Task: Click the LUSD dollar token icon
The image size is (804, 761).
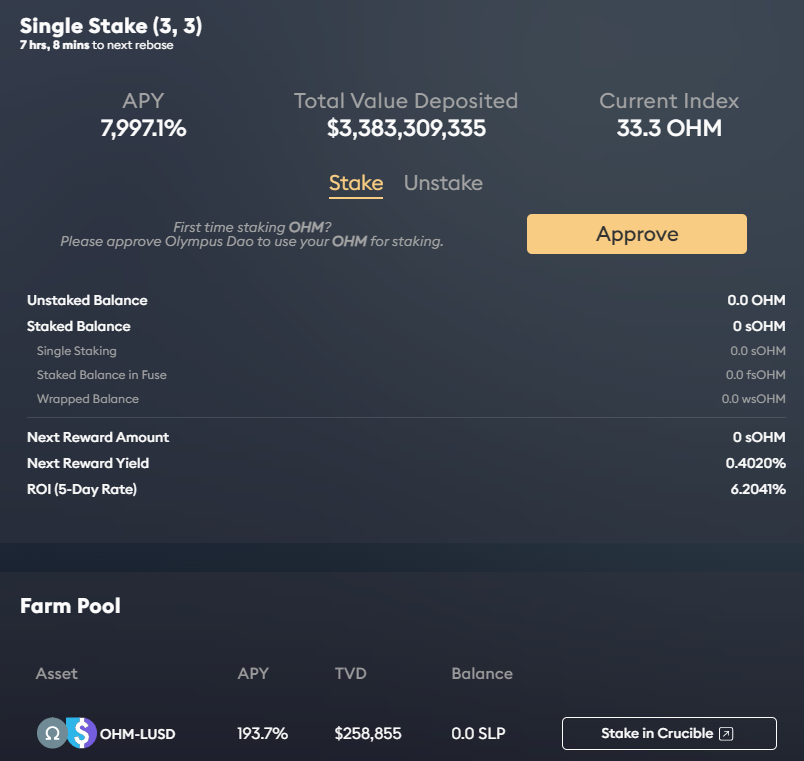Action: [82, 733]
